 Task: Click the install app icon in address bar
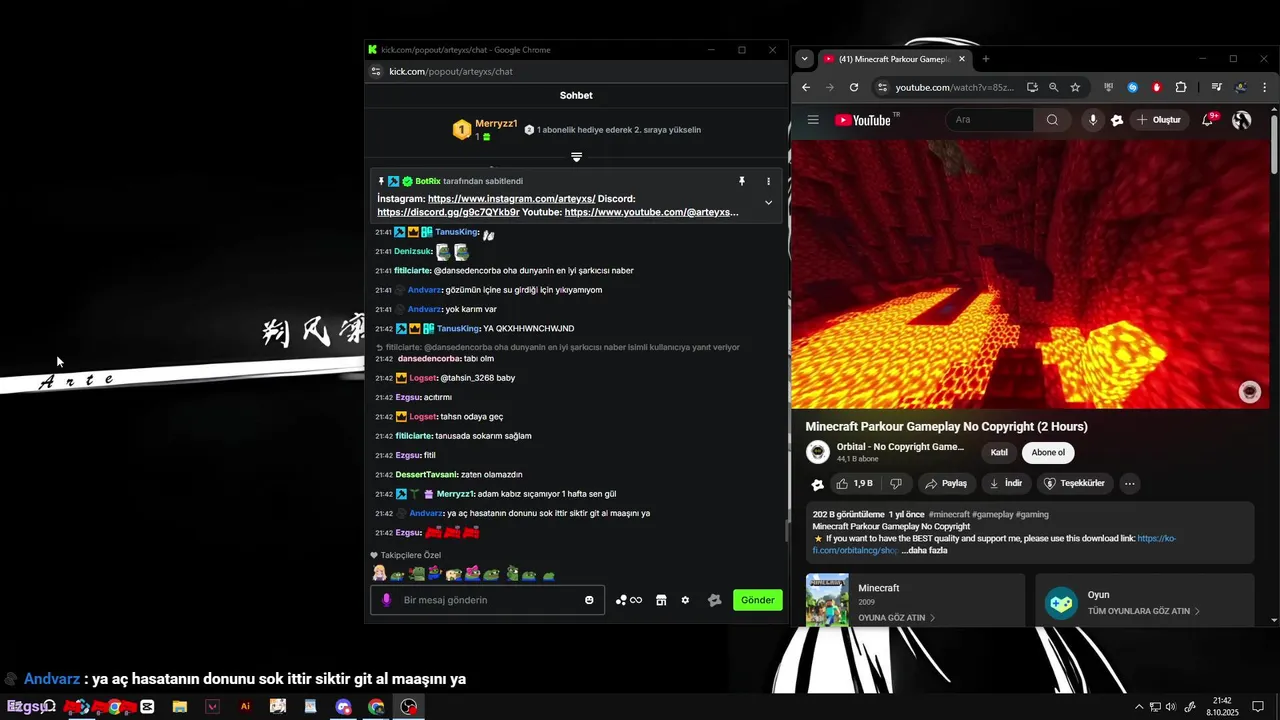[1032, 87]
